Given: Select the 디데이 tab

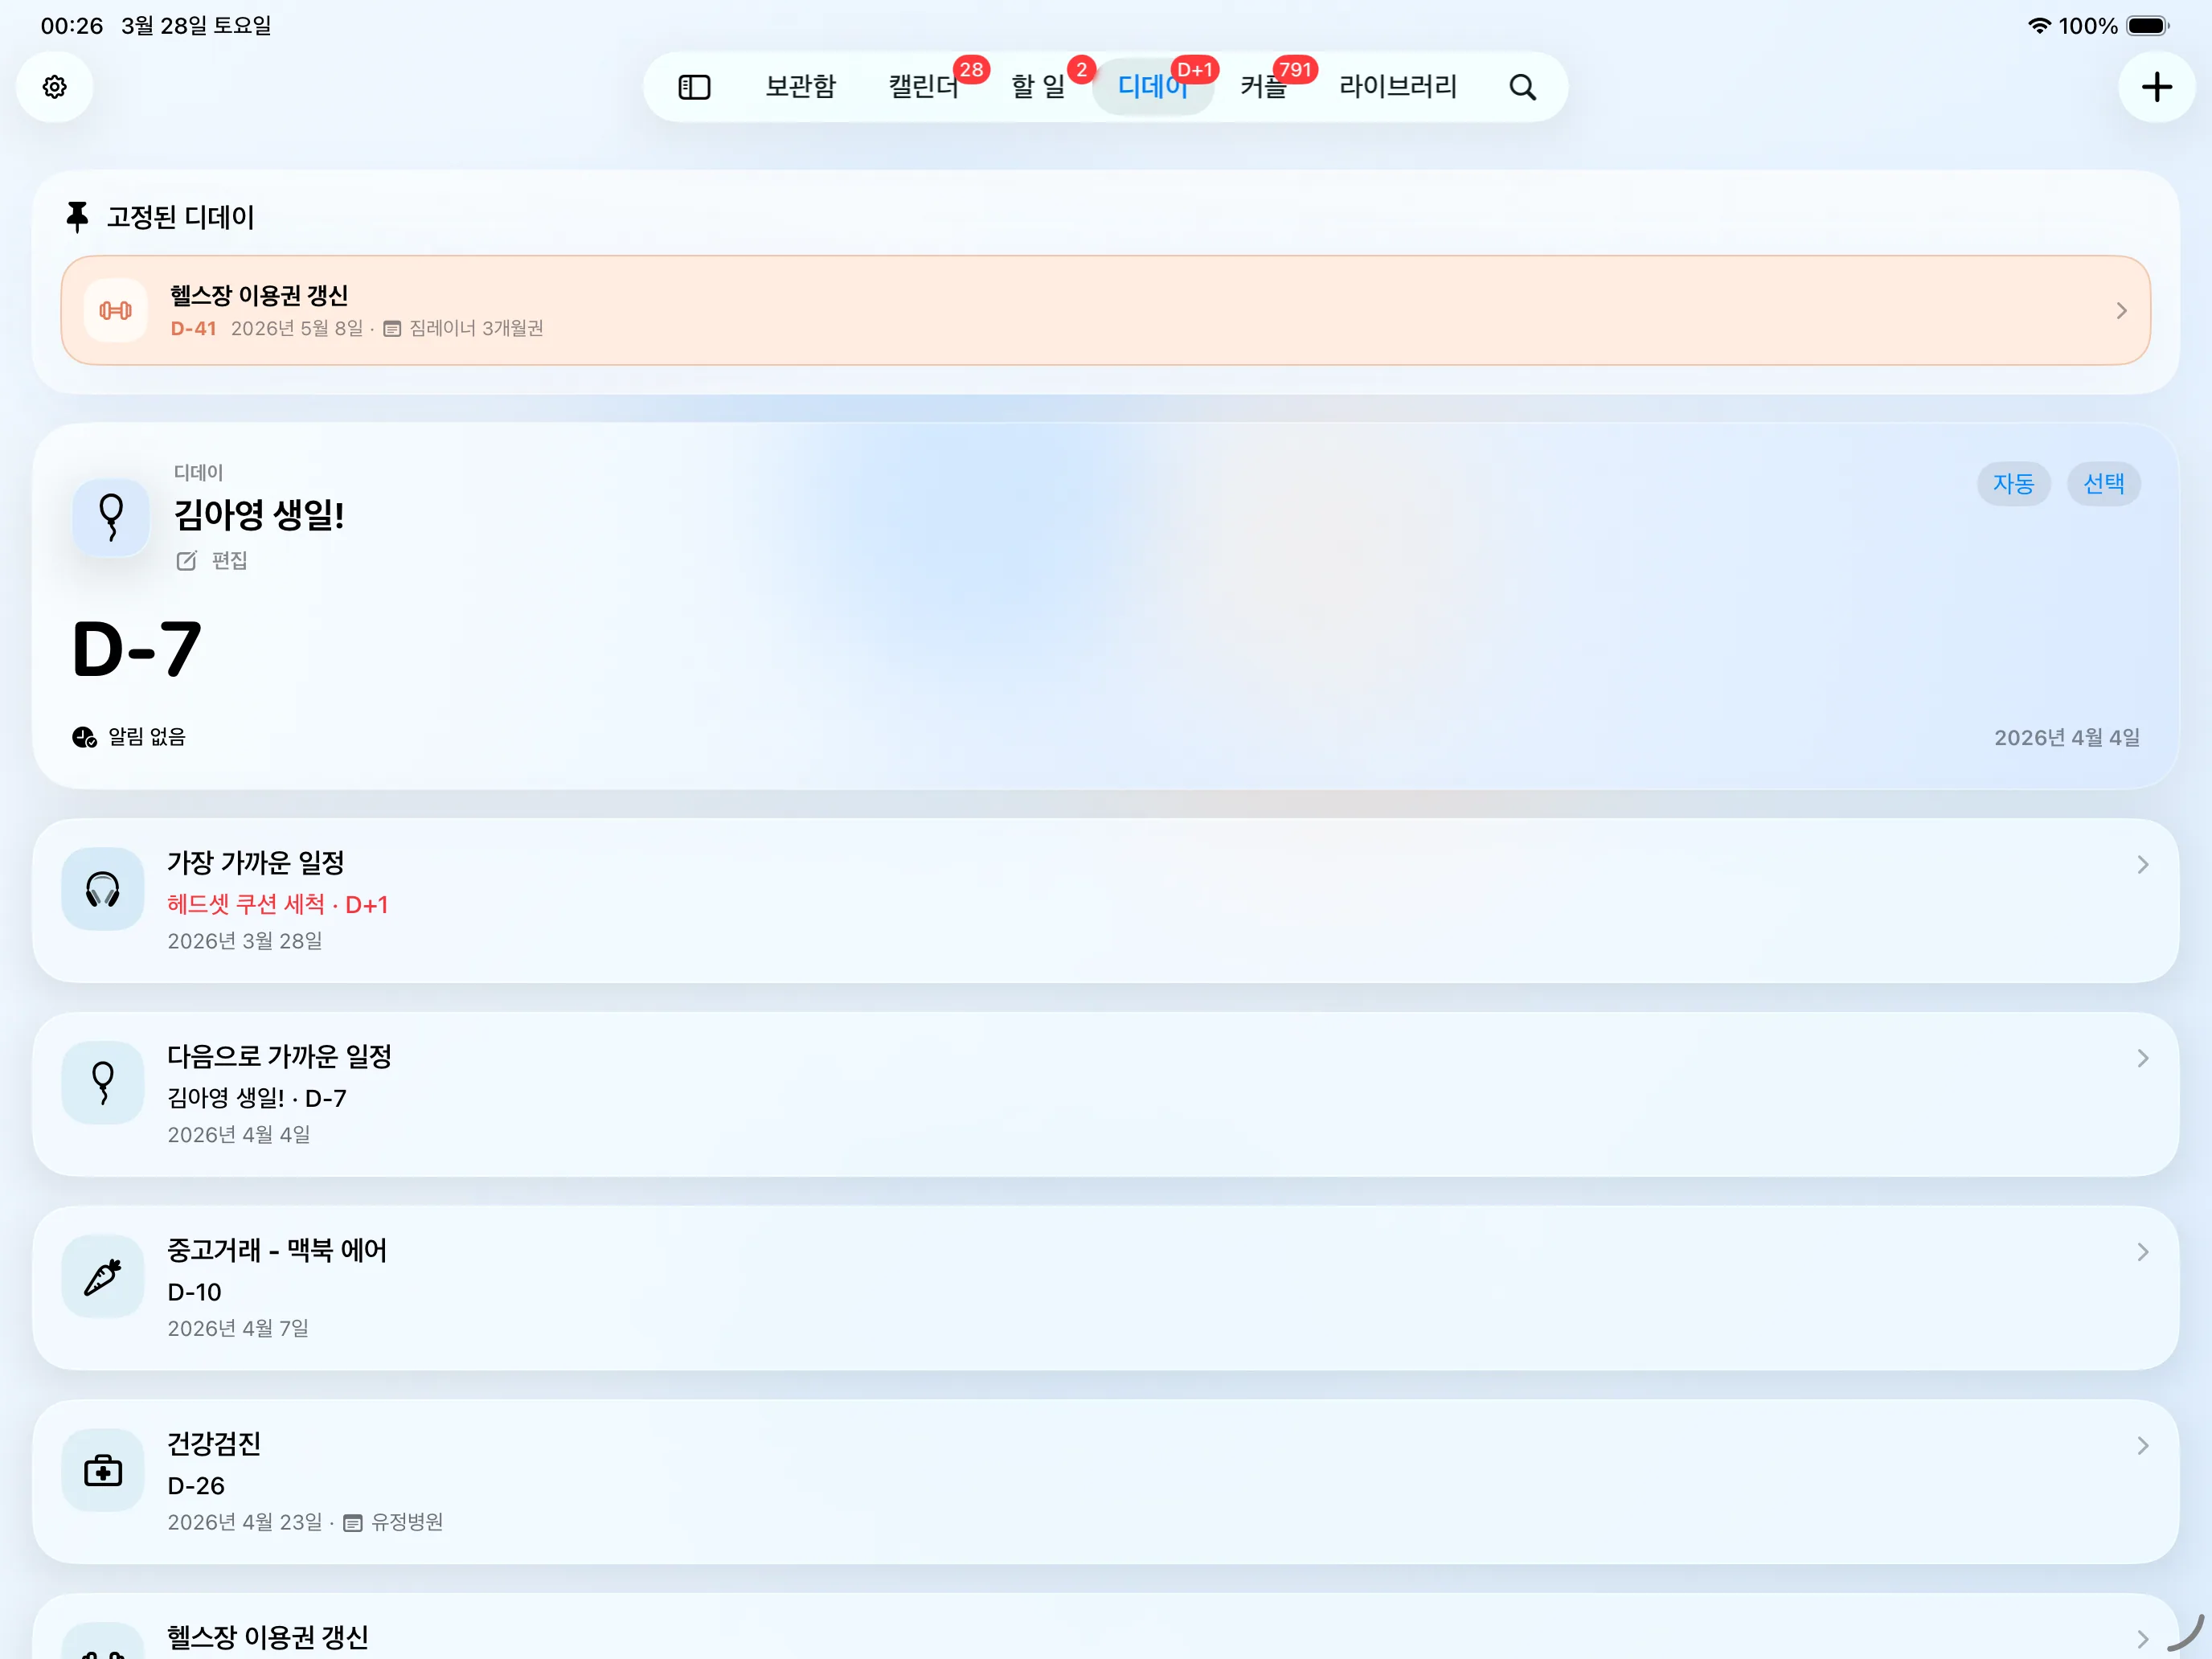Looking at the screenshot, I should pyautogui.click(x=1153, y=87).
